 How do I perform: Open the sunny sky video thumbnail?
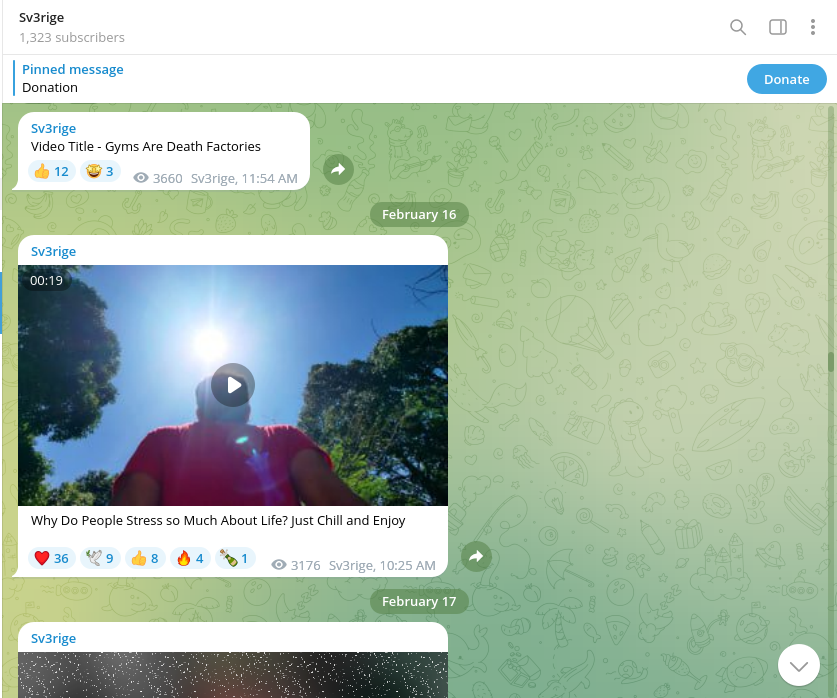[233, 385]
